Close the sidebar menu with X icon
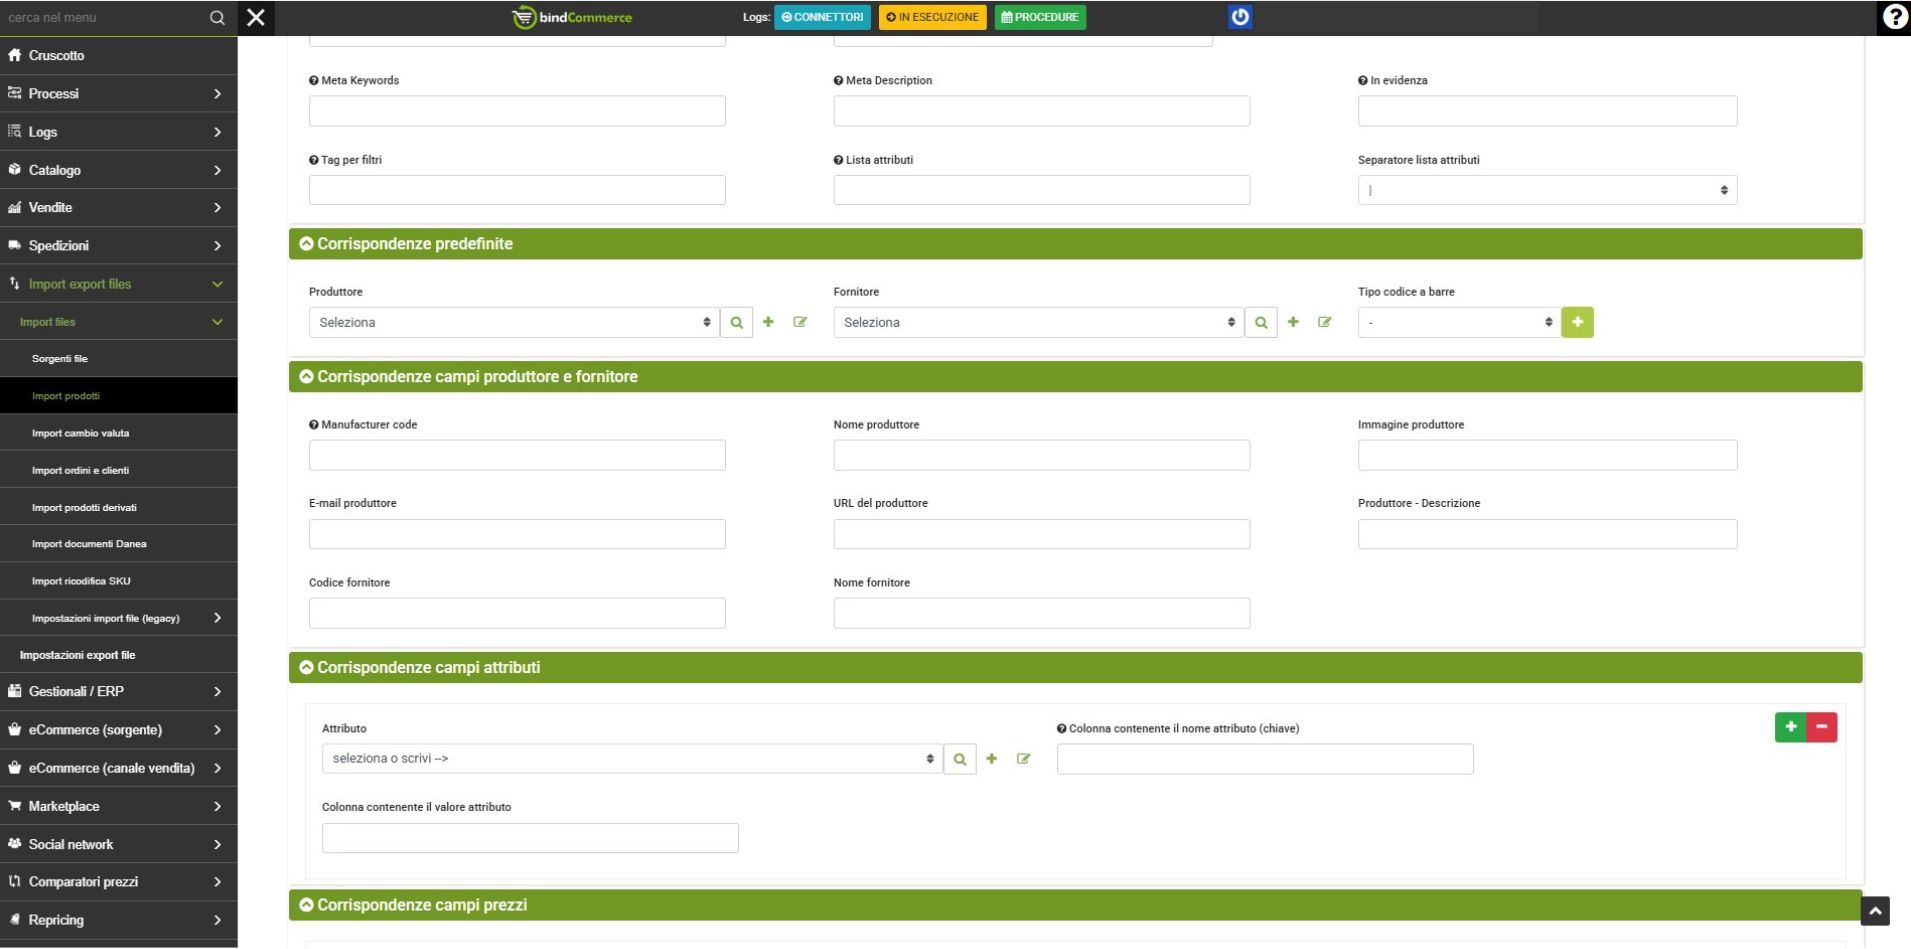 [x=256, y=17]
